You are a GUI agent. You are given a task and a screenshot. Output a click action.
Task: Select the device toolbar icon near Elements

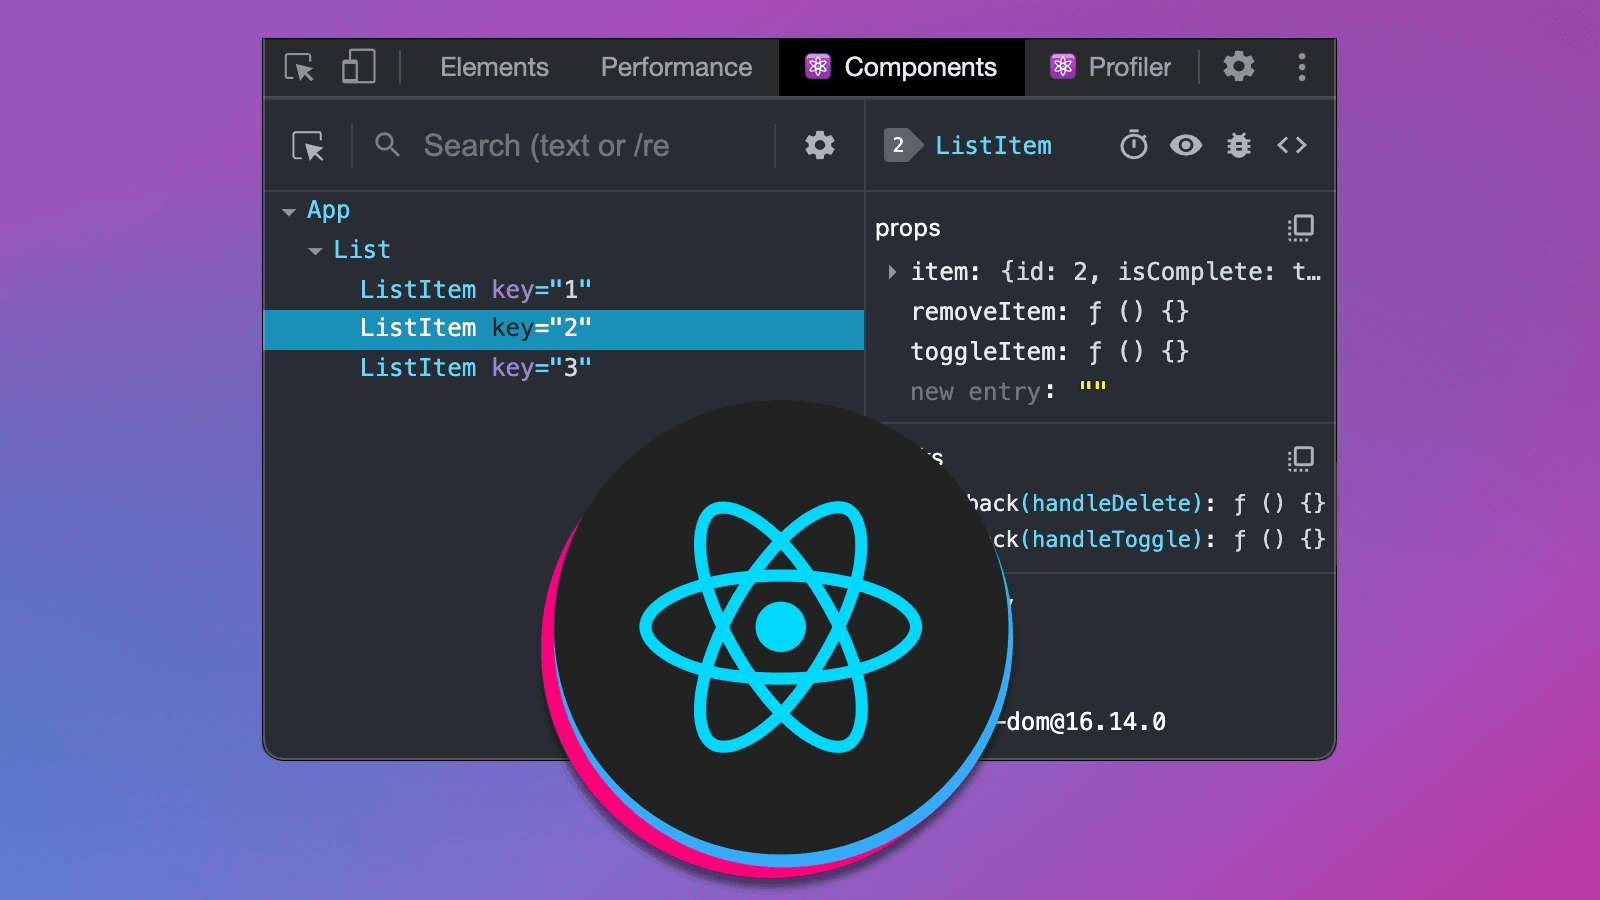[x=358, y=66]
